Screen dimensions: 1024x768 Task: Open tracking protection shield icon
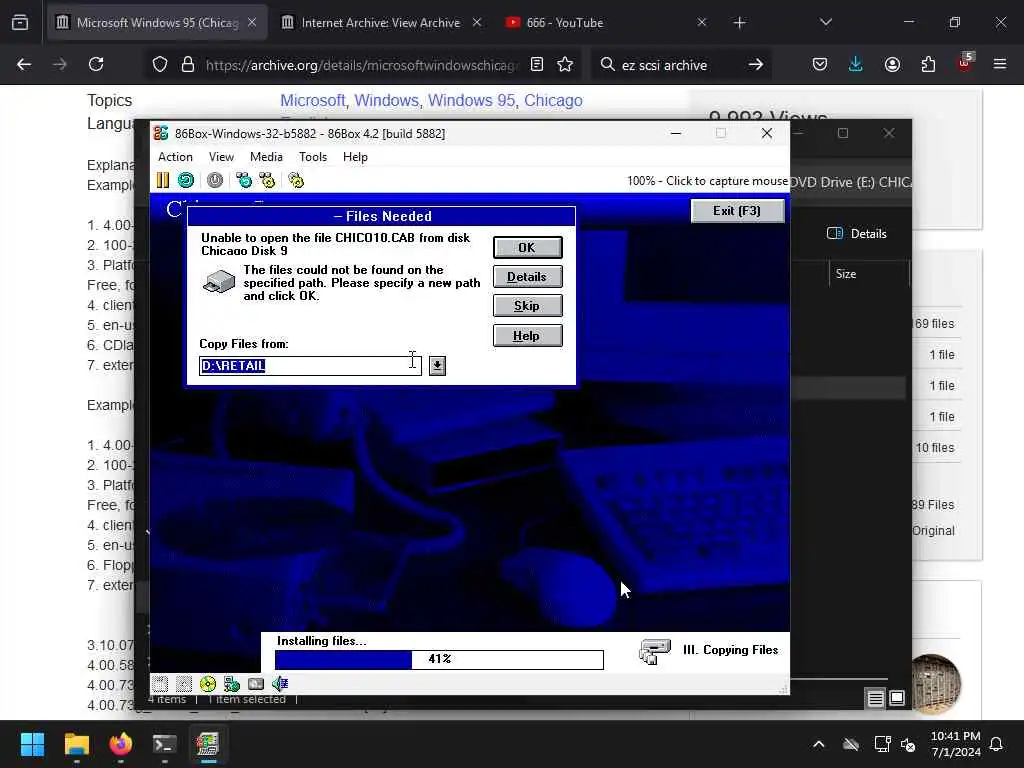click(x=160, y=65)
